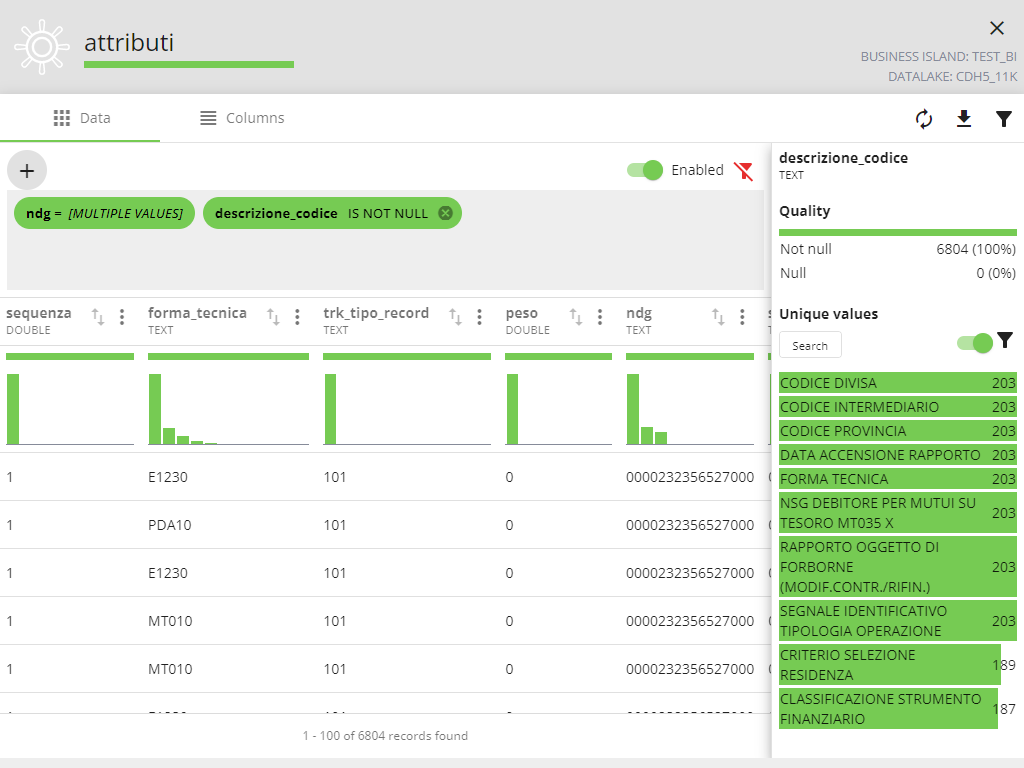Sort by sequenza column

98,317
